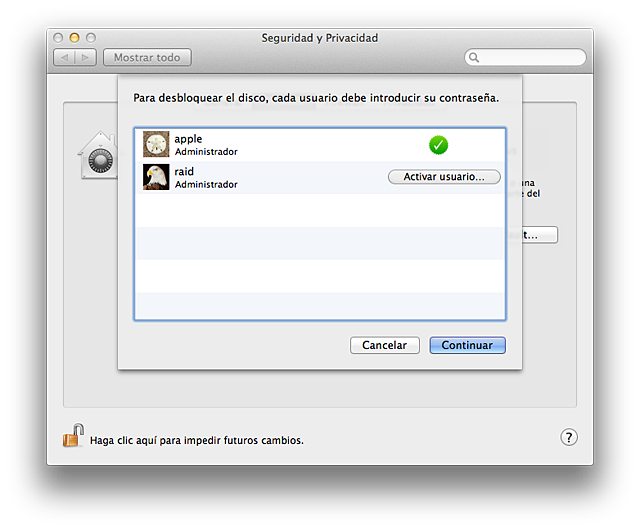This screenshot has width=640, height=530.
Task: Focus the search field in the toolbar
Action: [530, 58]
